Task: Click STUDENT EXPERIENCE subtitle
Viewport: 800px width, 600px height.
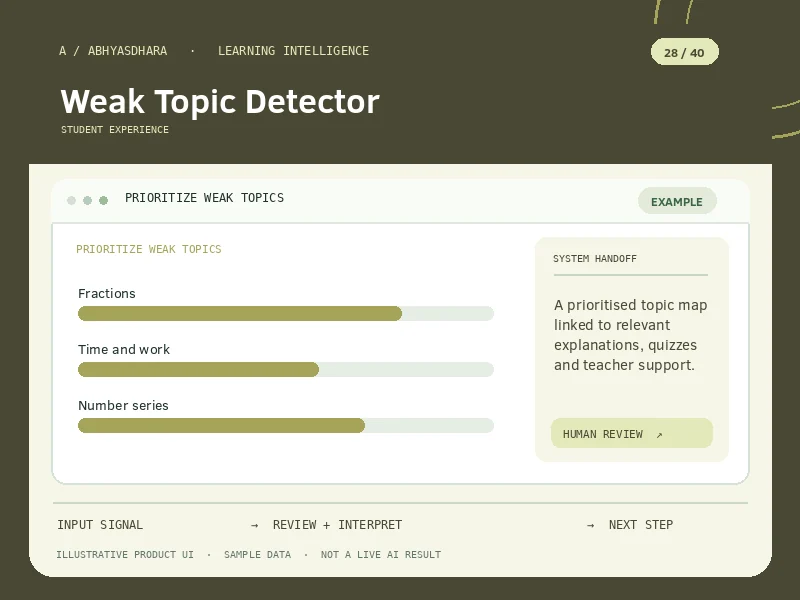Action: [115, 130]
